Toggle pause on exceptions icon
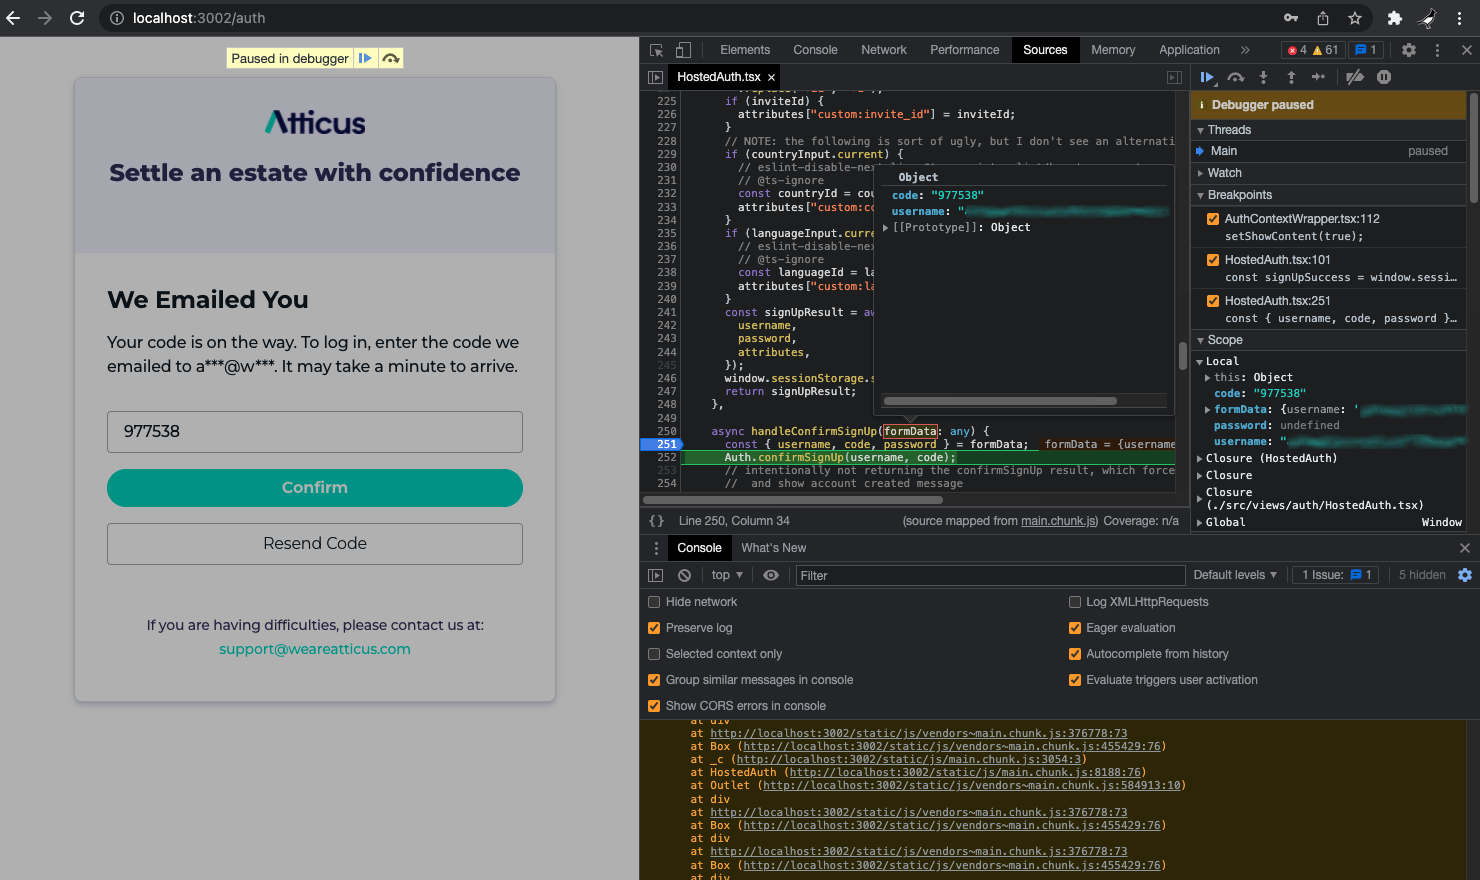Viewport: 1480px width, 880px height. [1384, 77]
